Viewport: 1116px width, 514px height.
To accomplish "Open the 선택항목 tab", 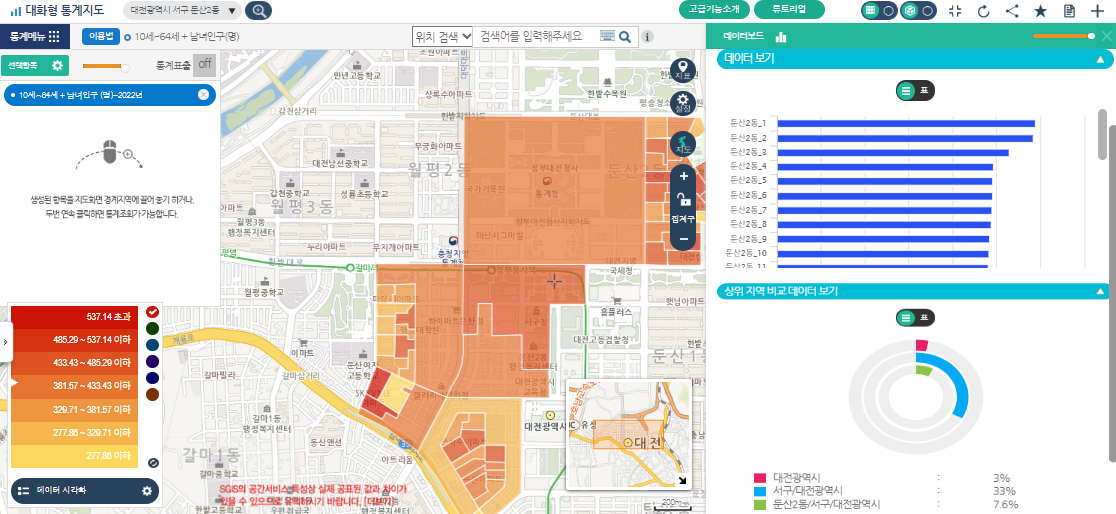I will 35,66.
